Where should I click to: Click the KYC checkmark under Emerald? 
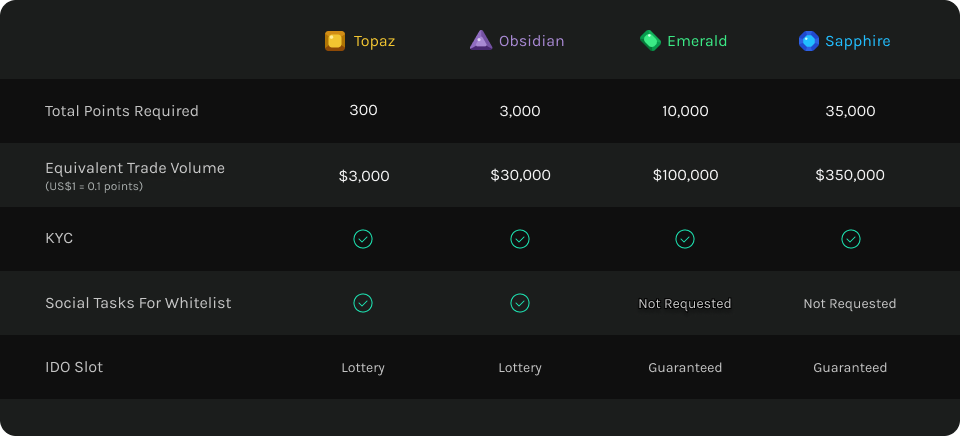(684, 239)
